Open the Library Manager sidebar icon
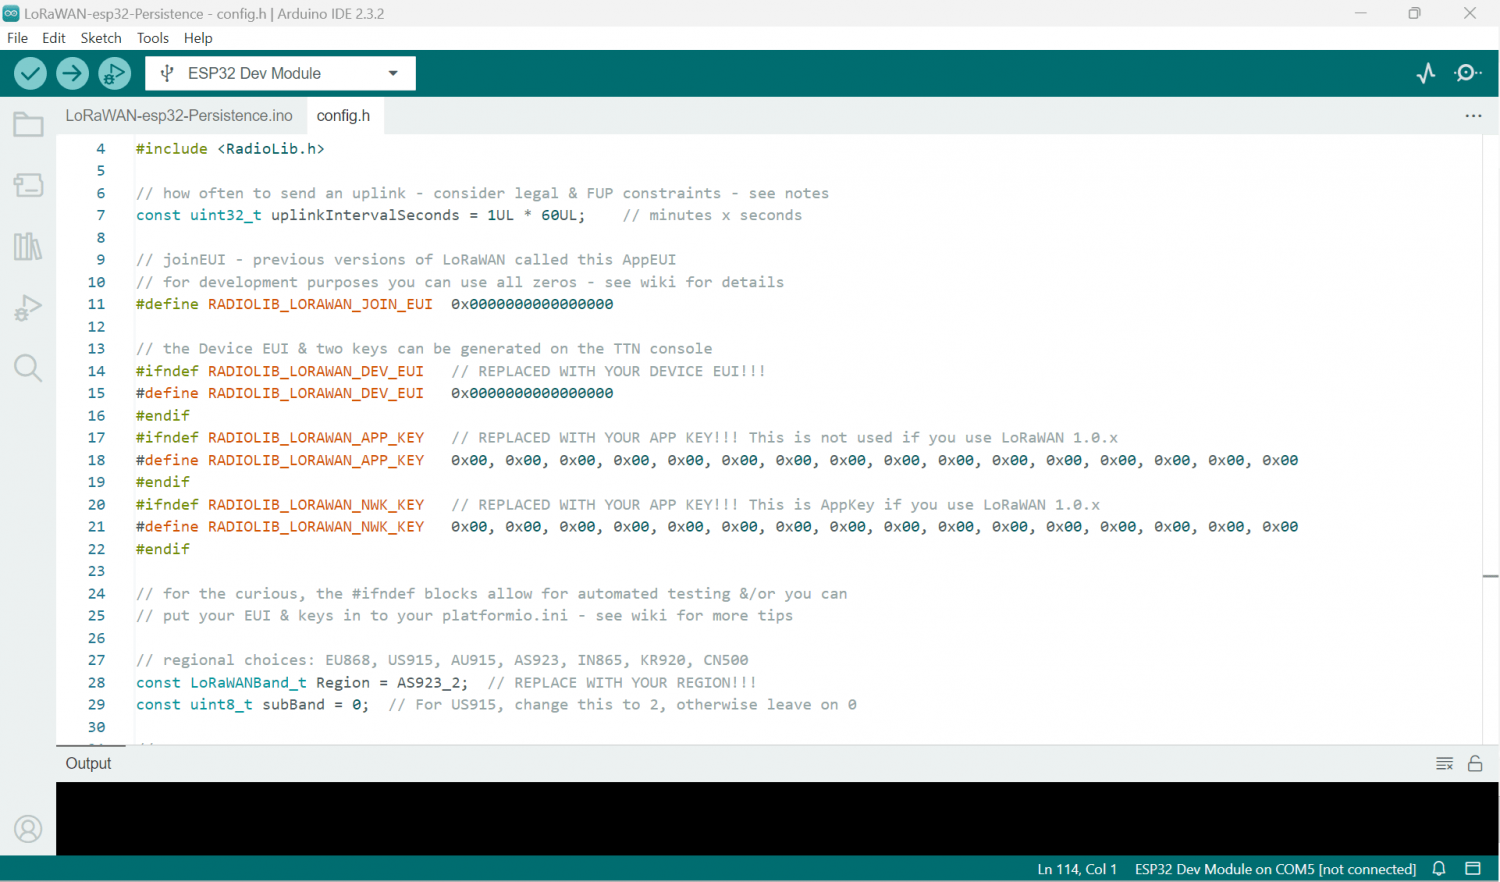The height and width of the screenshot is (882, 1500). point(28,246)
